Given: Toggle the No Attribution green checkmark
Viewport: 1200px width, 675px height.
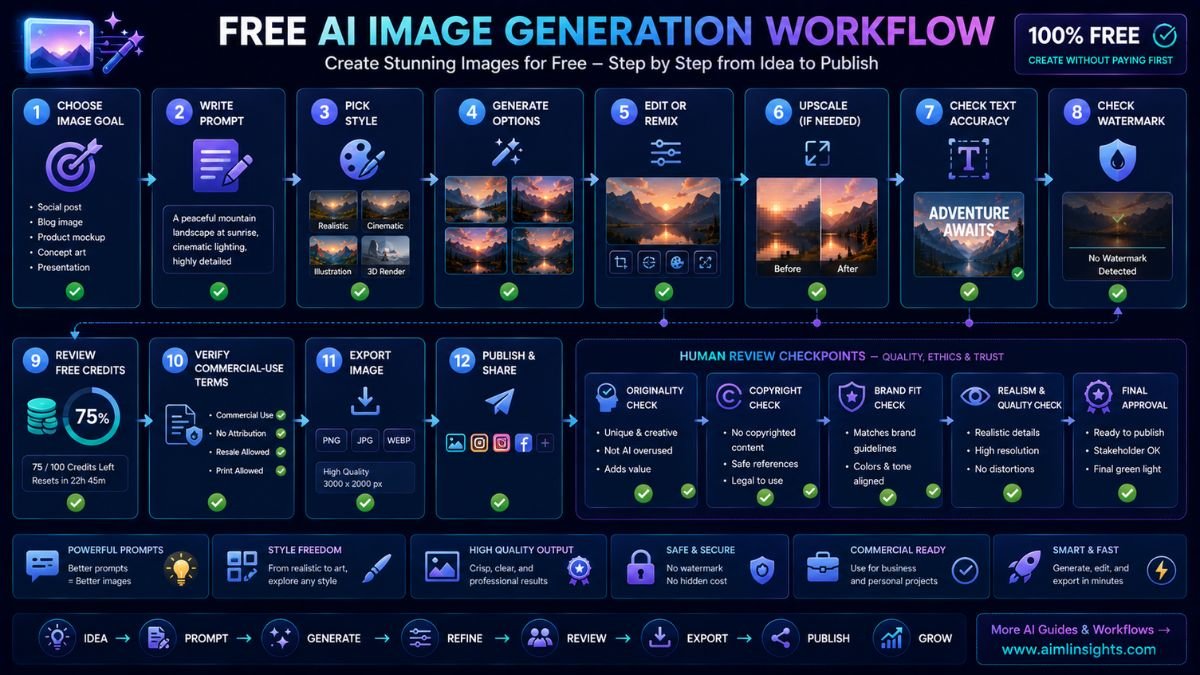Looking at the screenshot, I should coord(281,433).
